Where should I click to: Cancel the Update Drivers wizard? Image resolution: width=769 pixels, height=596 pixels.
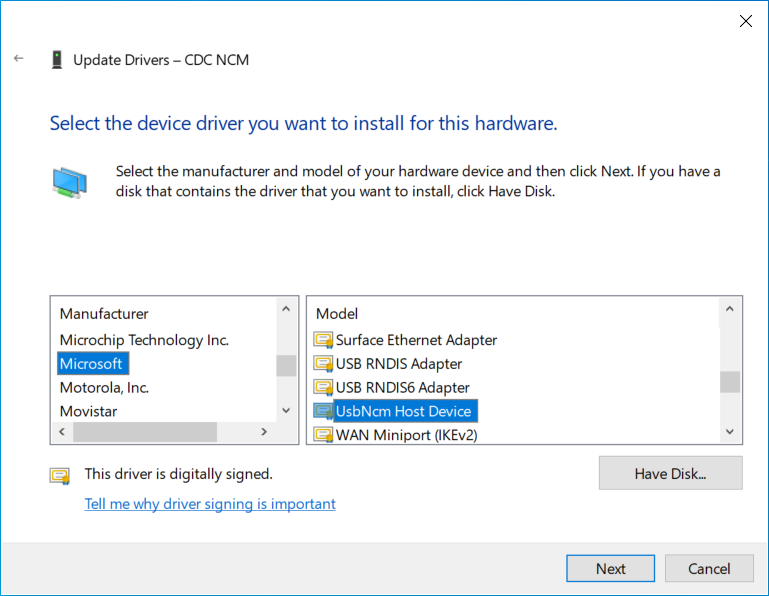tap(709, 568)
